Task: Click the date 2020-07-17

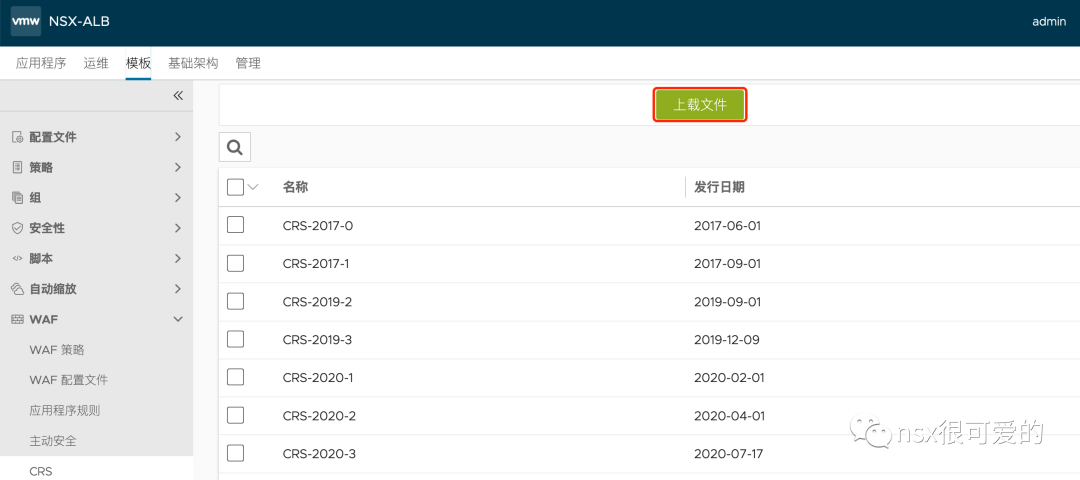Action: coord(729,454)
